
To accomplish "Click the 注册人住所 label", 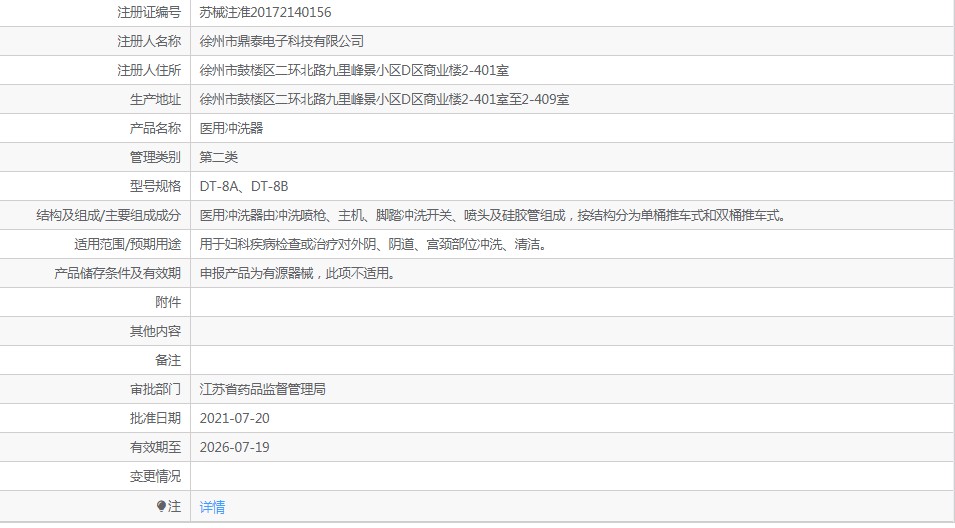I will (x=149, y=70).
